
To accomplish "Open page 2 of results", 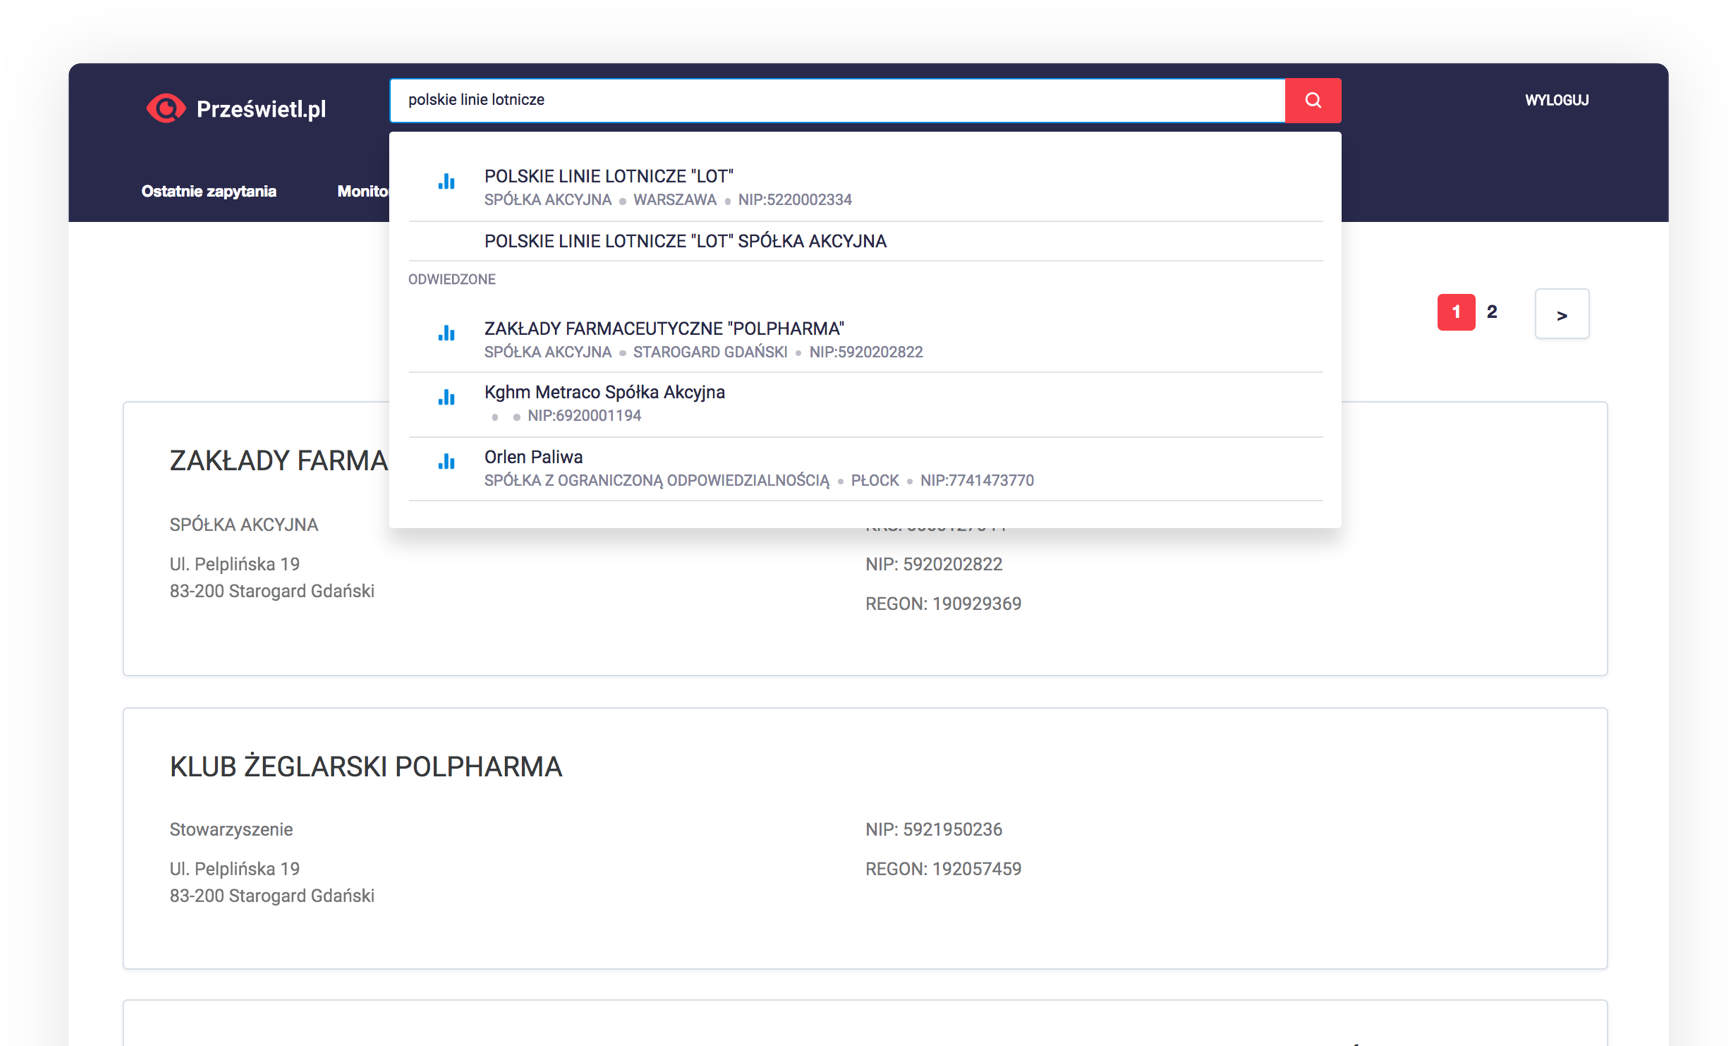I will point(1491,312).
